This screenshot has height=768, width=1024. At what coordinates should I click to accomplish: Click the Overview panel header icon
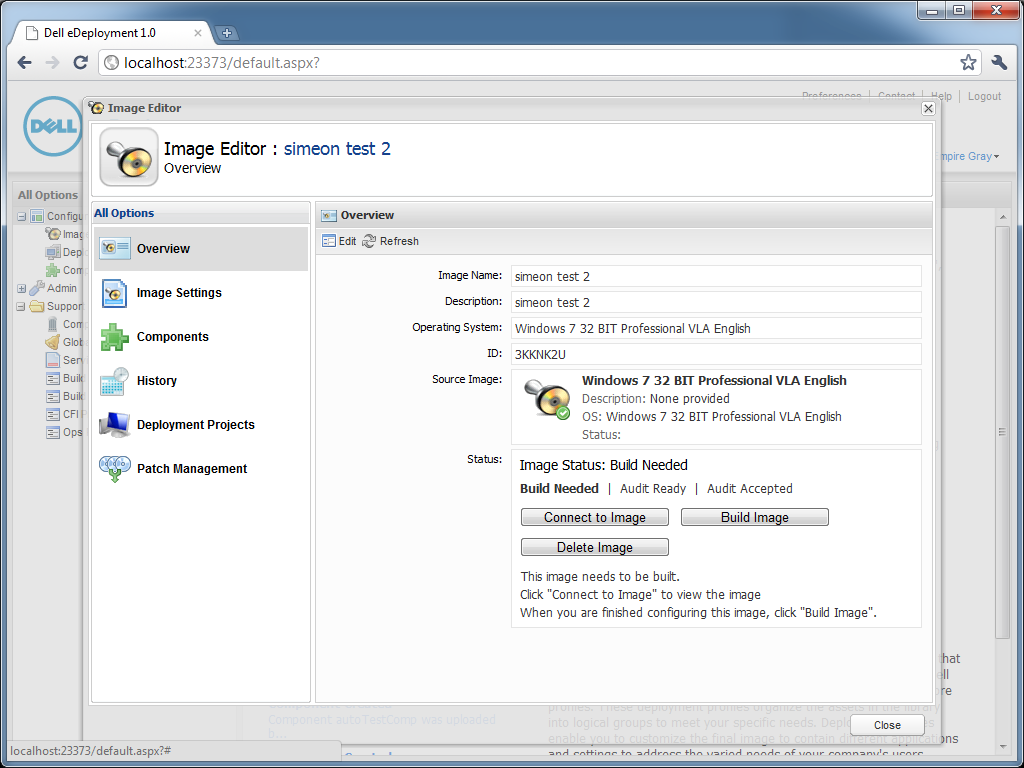coord(329,216)
